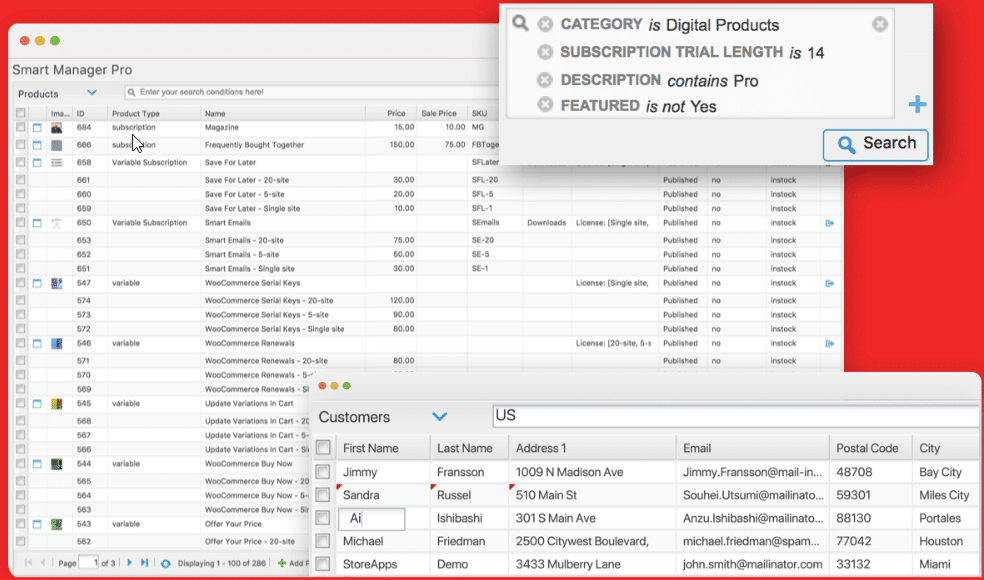This screenshot has height=580, width=984.
Task: Click the Search button in the advanced search panel
Action: tap(875, 145)
